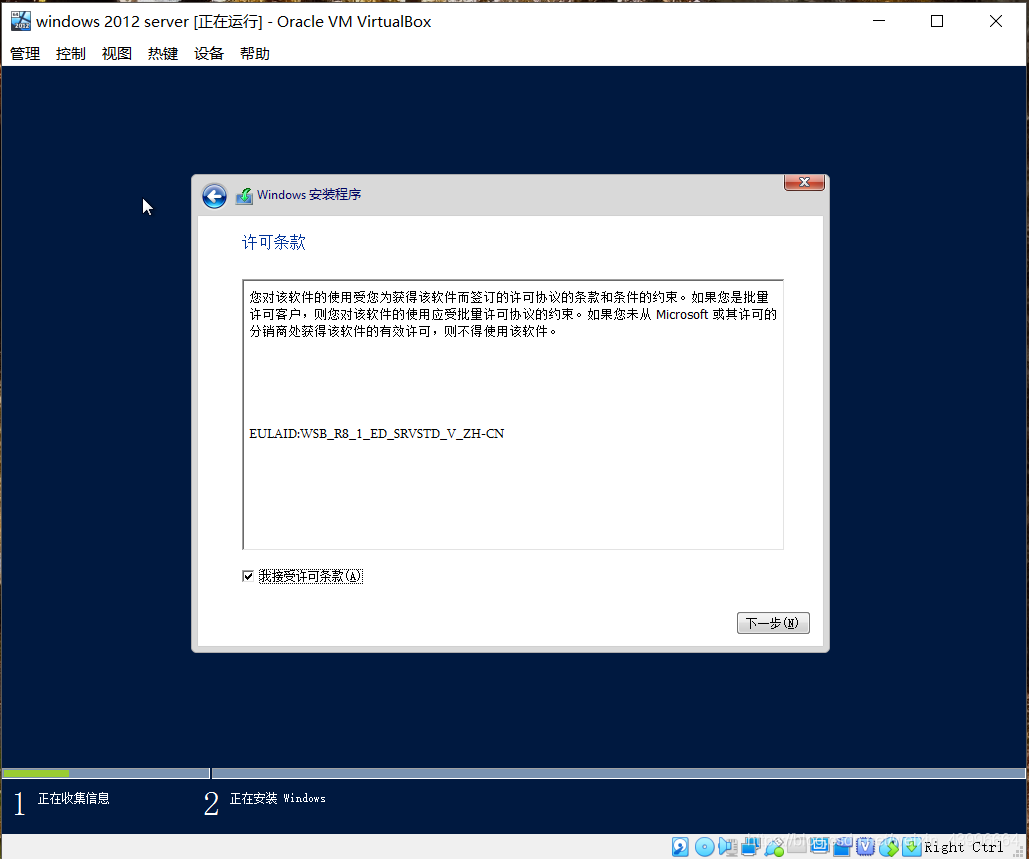Click the display indicator in status bar

pyautogui.click(x=820, y=845)
